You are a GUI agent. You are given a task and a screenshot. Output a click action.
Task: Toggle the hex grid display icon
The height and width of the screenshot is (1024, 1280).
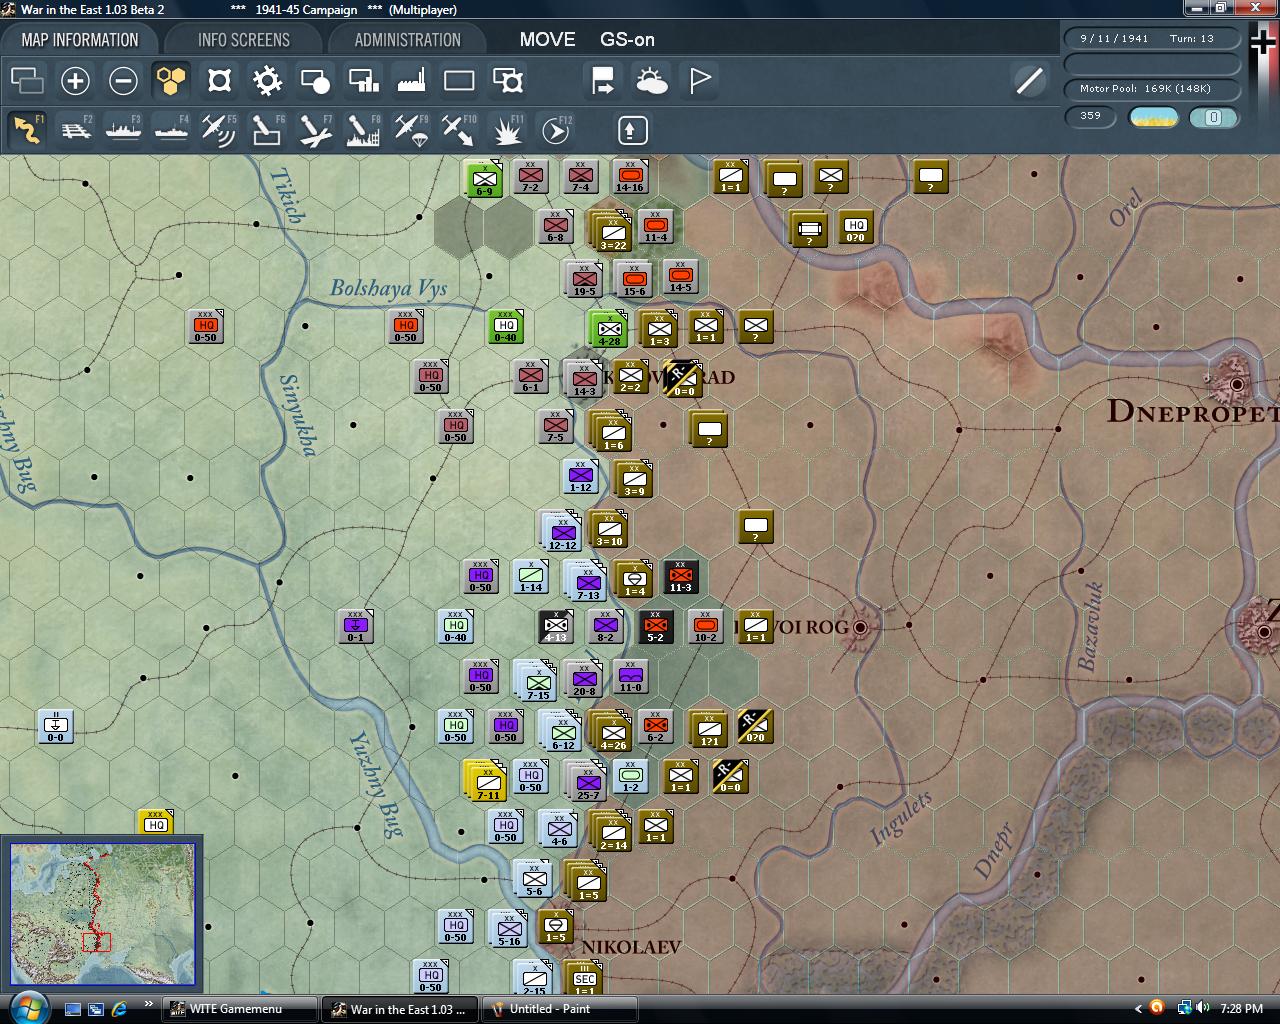[x=171, y=81]
